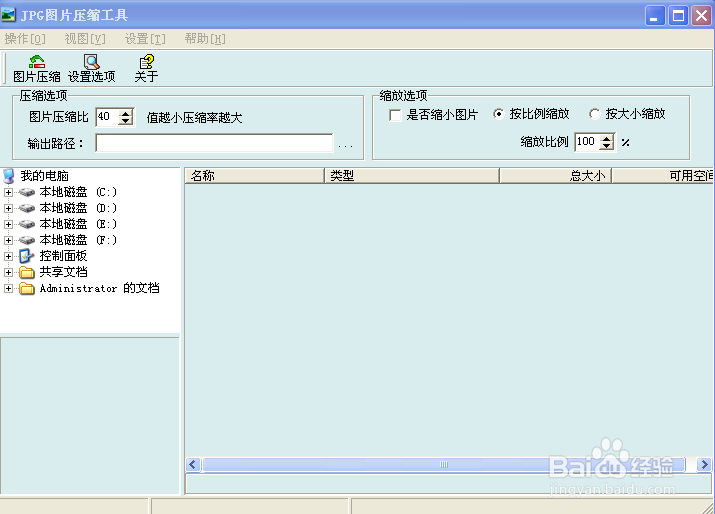The width and height of the screenshot is (715, 514).
Task: Select the 本地磁盘 (F:) label
Action: click(x=78, y=240)
